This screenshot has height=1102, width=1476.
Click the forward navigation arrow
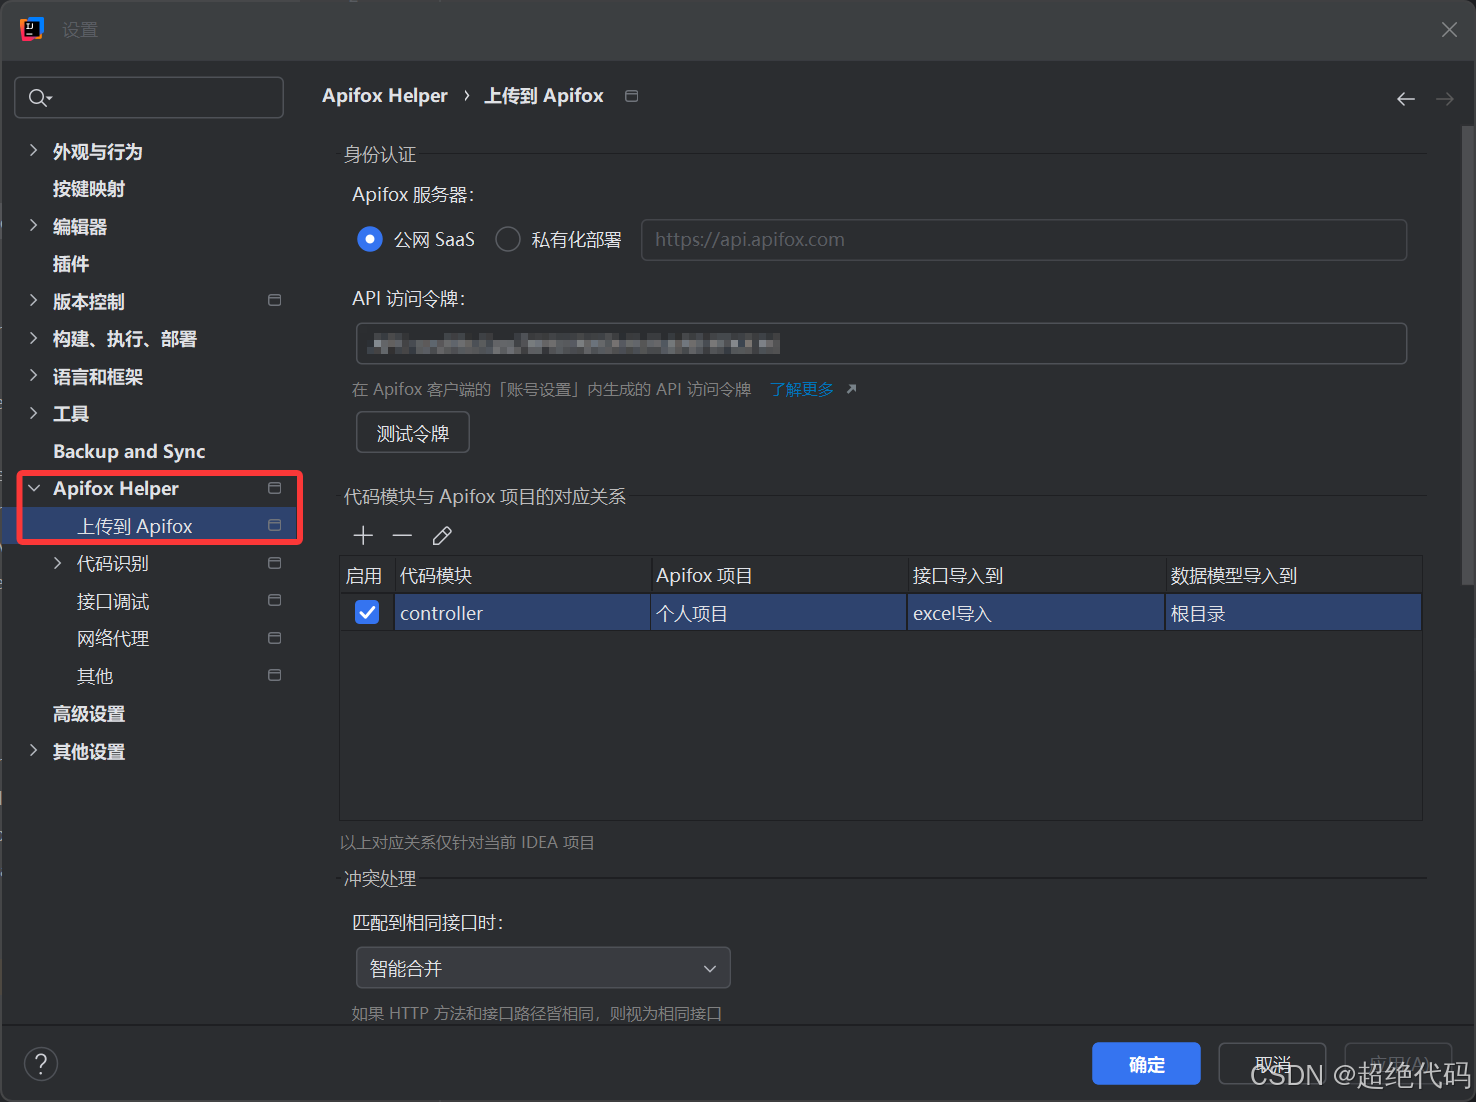click(1445, 99)
